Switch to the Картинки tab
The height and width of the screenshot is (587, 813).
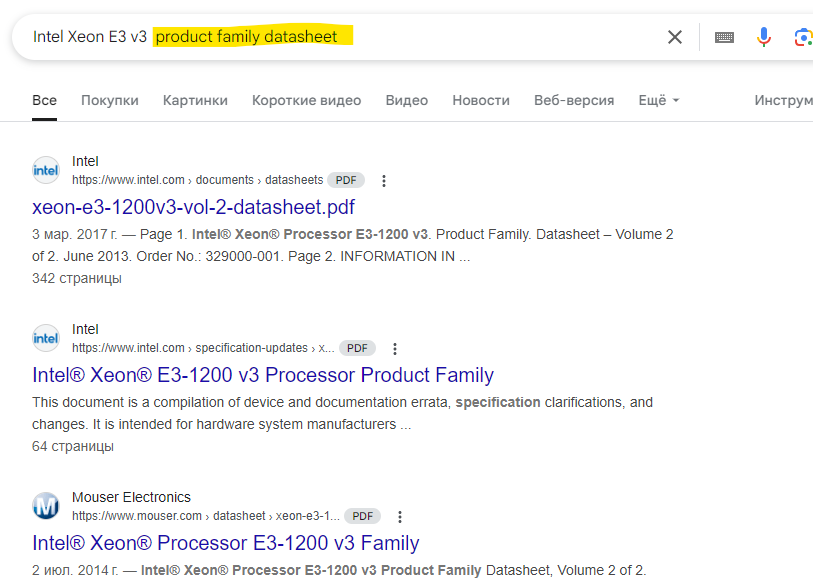tap(195, 100)
